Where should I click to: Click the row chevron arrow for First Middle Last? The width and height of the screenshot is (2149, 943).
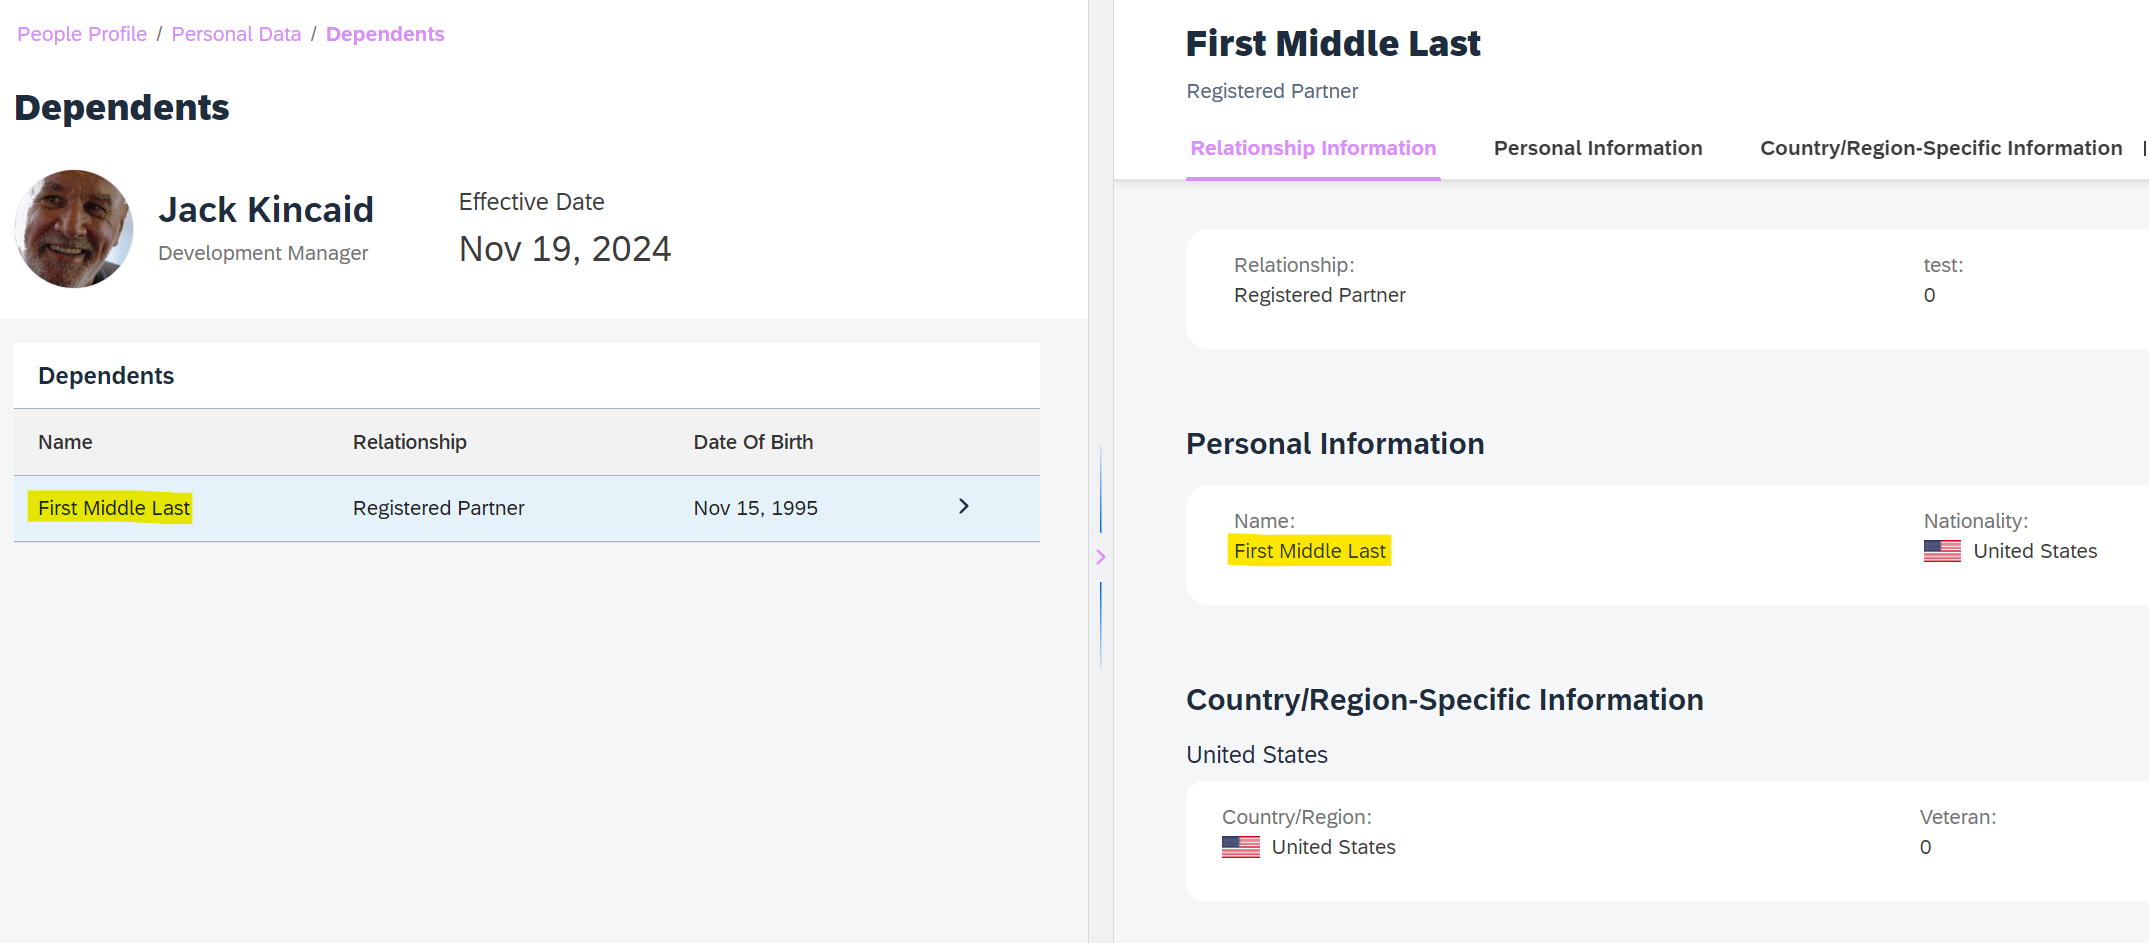point(963,507)
